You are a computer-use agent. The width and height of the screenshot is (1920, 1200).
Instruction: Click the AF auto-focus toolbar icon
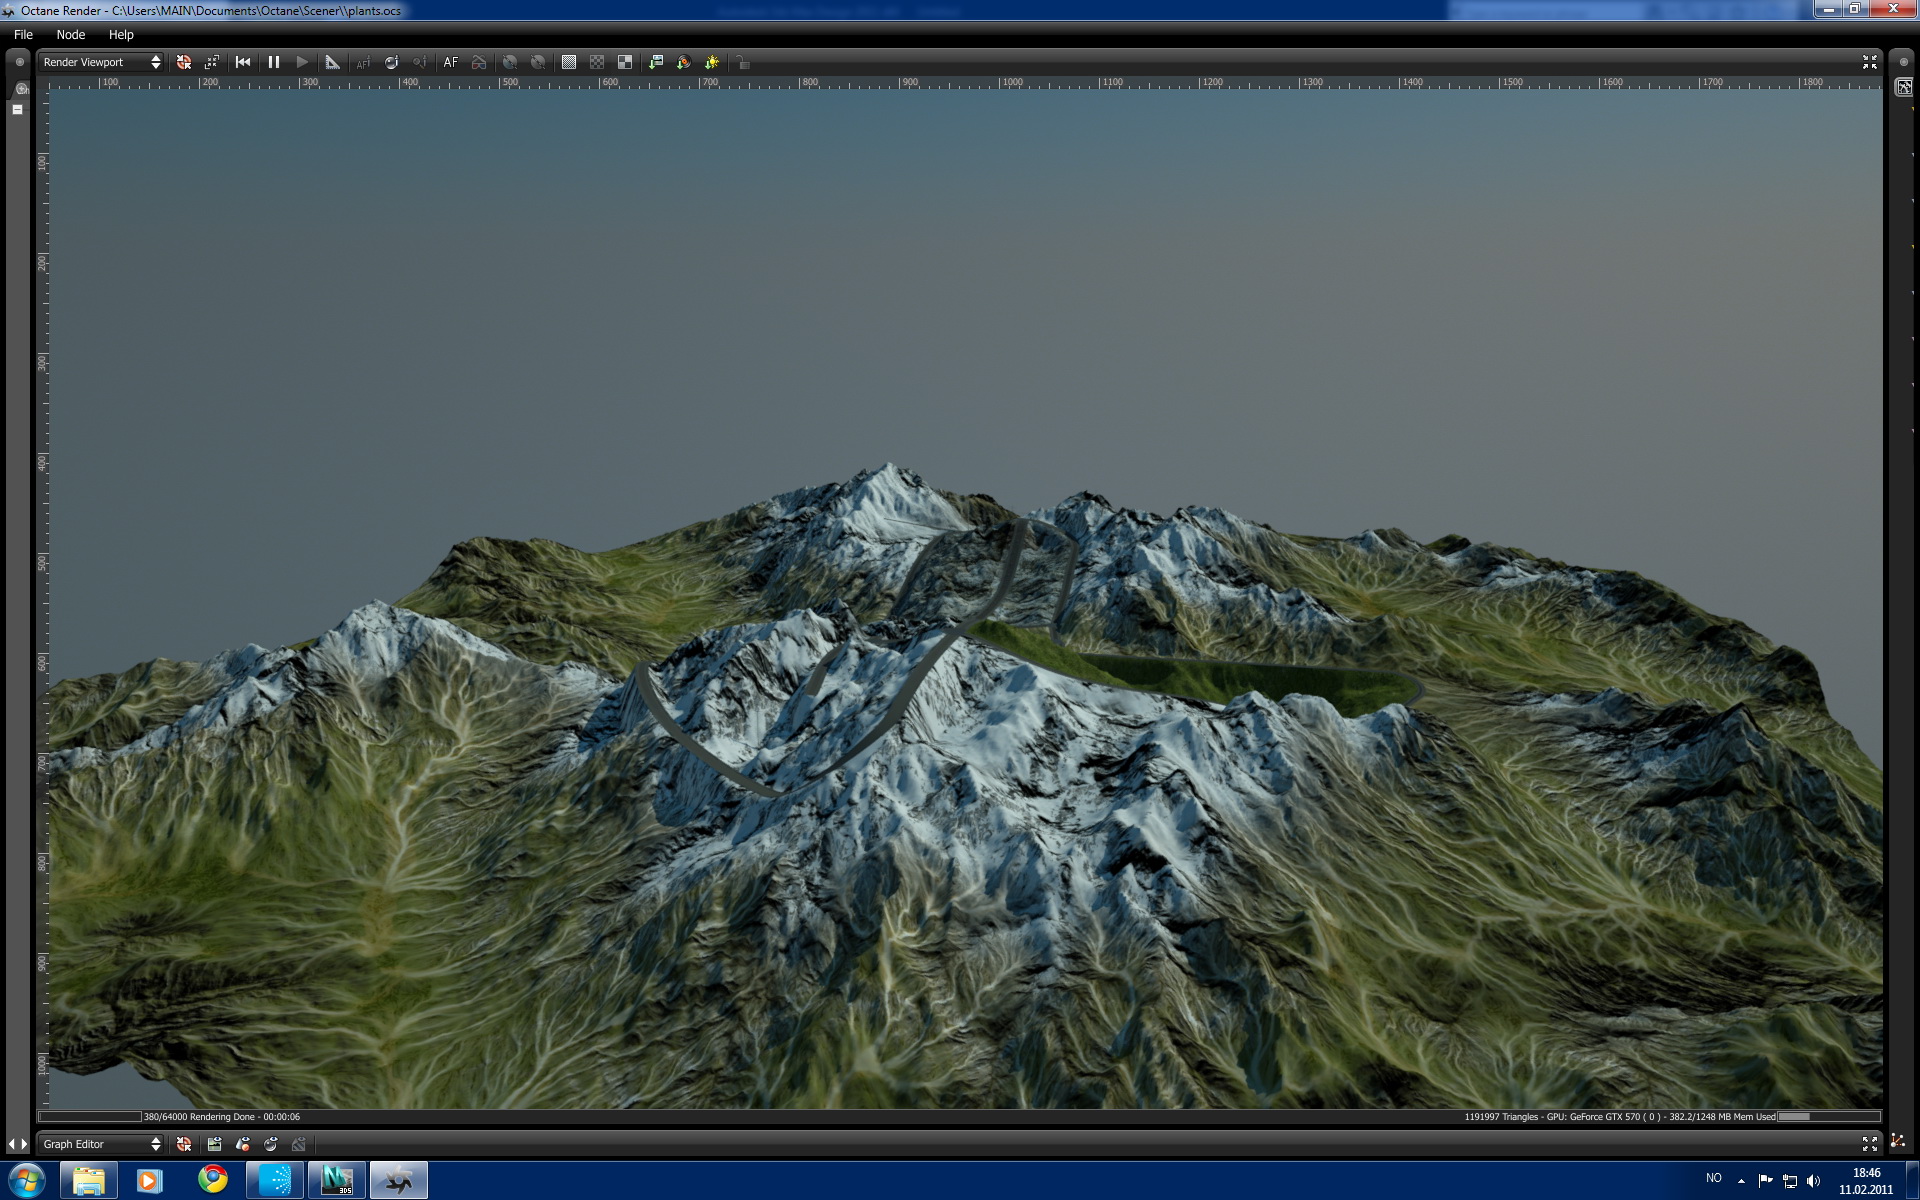point(451,62)
